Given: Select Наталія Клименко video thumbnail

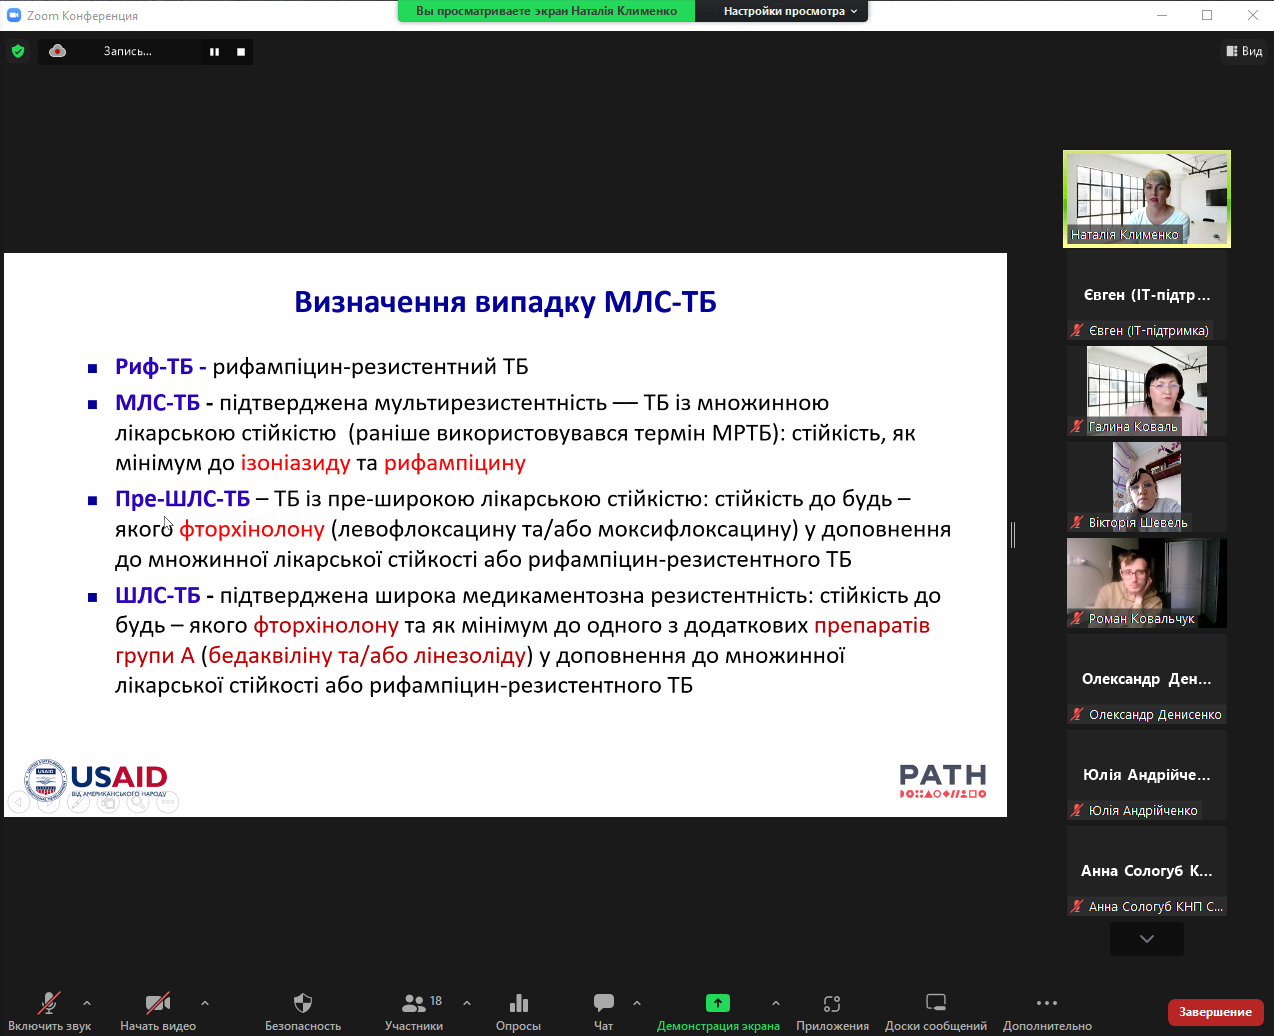Looking at the screenshot, I should [x=1146, y=198].
